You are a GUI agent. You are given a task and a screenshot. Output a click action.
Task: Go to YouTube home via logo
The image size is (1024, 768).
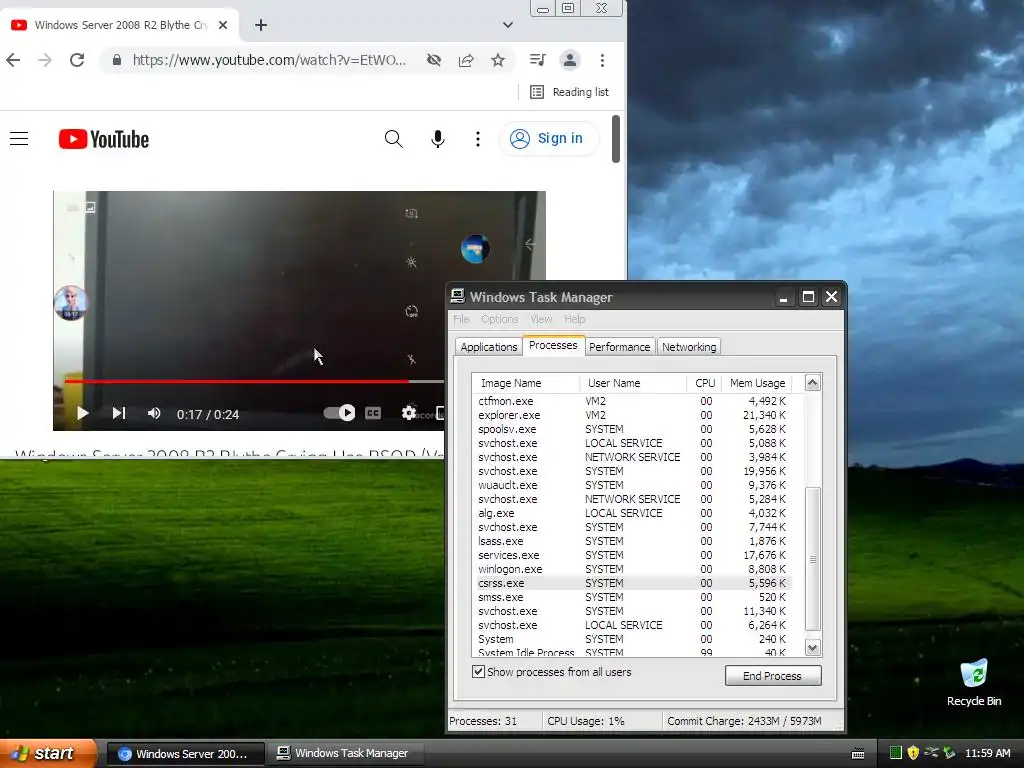[x=104, y=139]
